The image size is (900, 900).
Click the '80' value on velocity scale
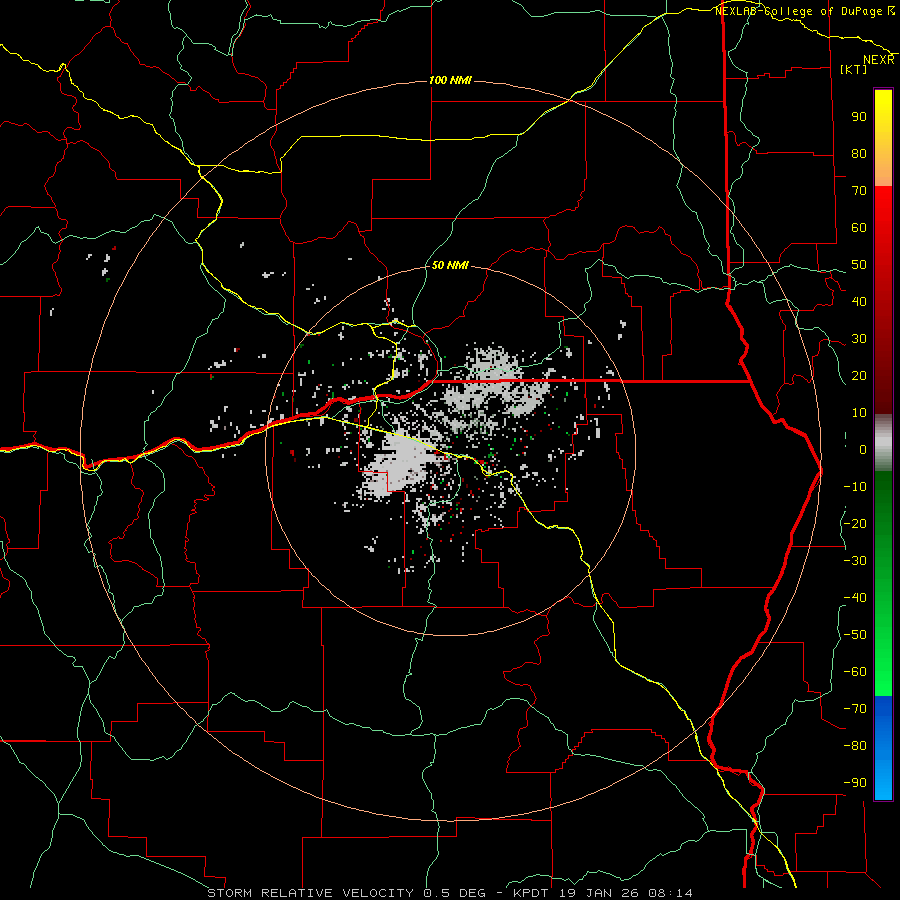coord(859,154)
